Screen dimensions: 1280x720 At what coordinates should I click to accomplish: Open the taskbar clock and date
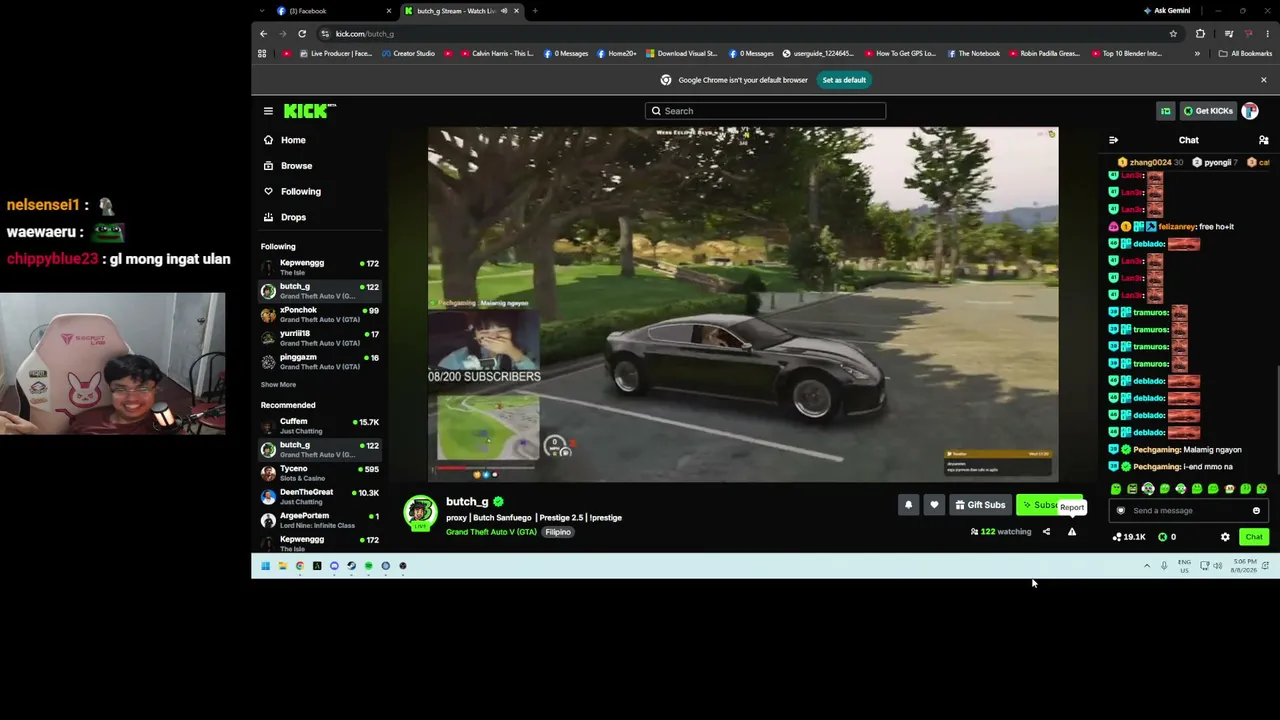click(1244, 566)
